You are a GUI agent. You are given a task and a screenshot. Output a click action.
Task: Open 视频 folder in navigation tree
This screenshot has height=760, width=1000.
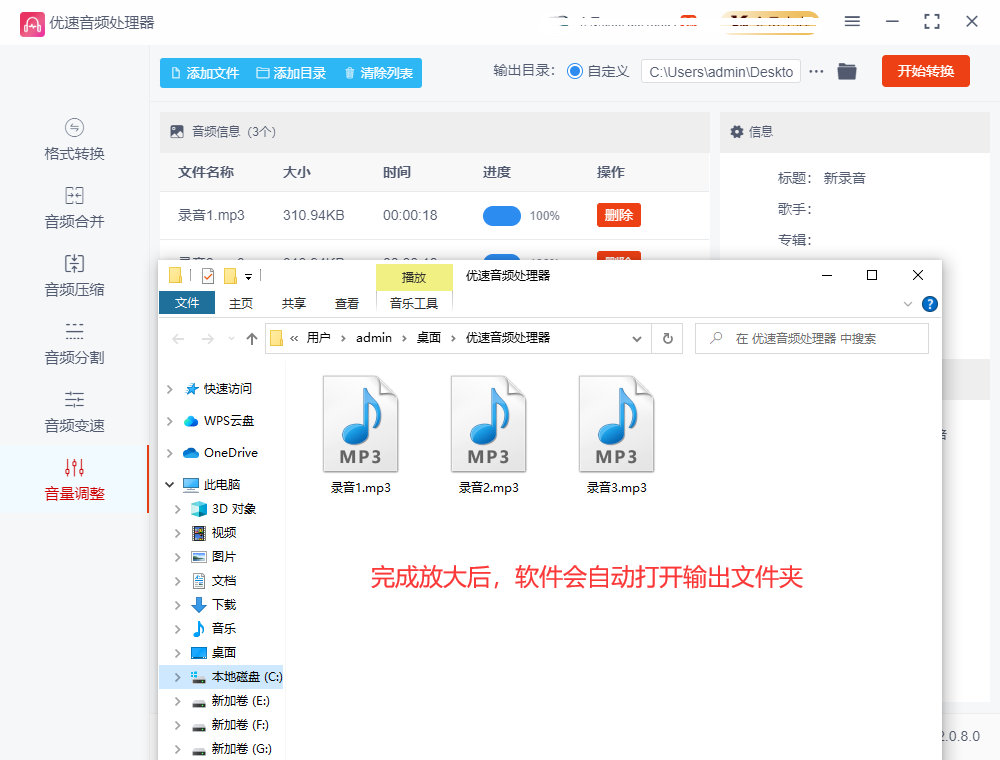214,533
